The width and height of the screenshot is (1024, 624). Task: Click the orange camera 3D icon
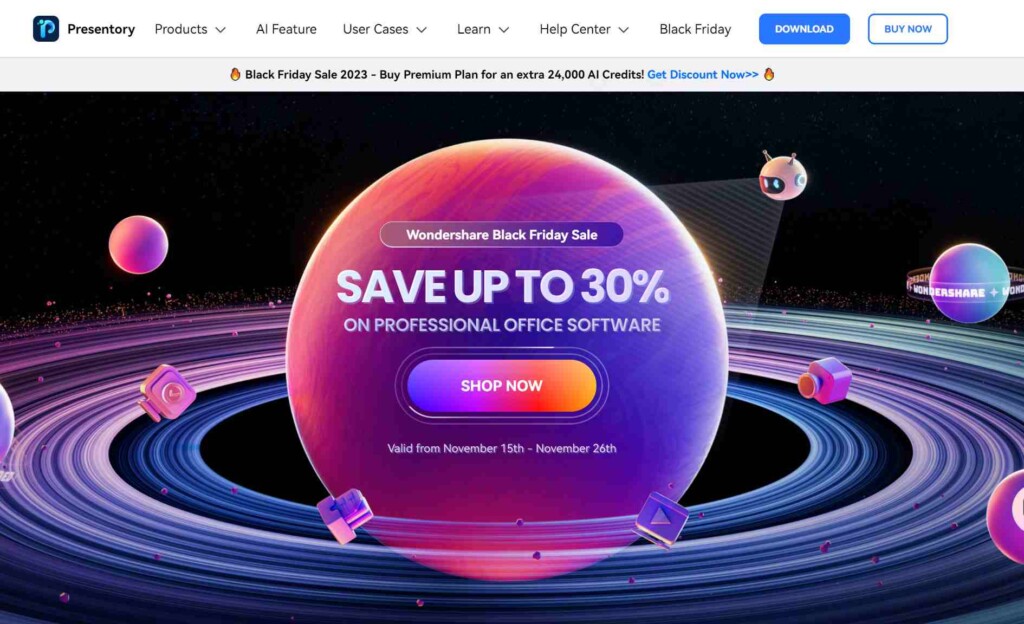click(824, 381)
